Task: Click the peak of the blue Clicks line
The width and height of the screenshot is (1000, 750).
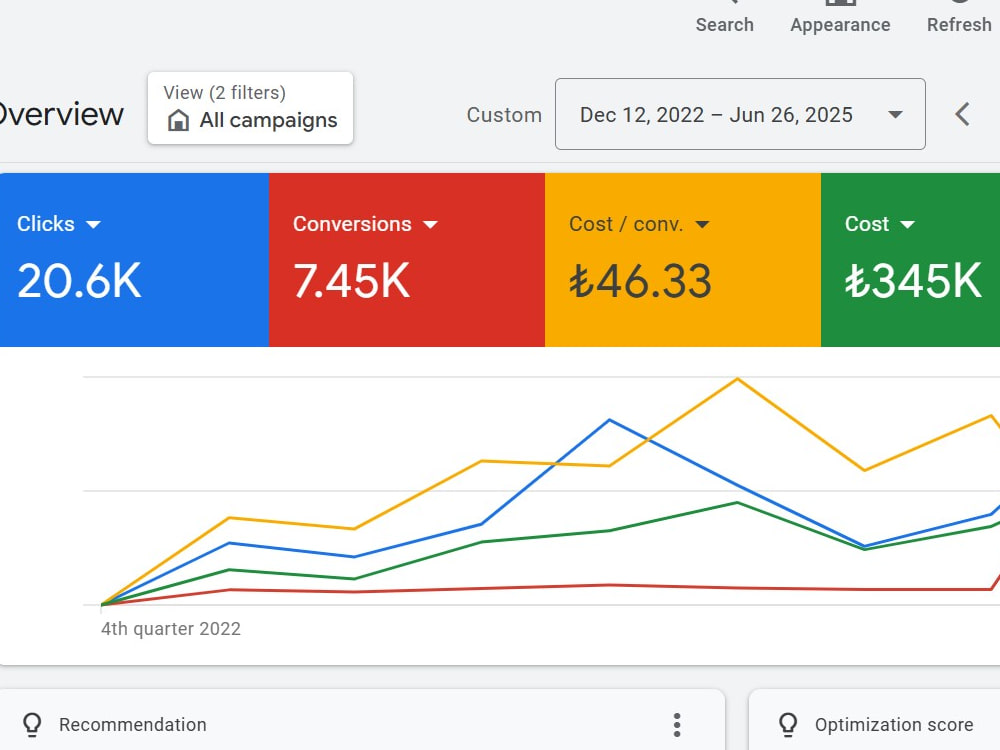Action: [x=610, y=420]
